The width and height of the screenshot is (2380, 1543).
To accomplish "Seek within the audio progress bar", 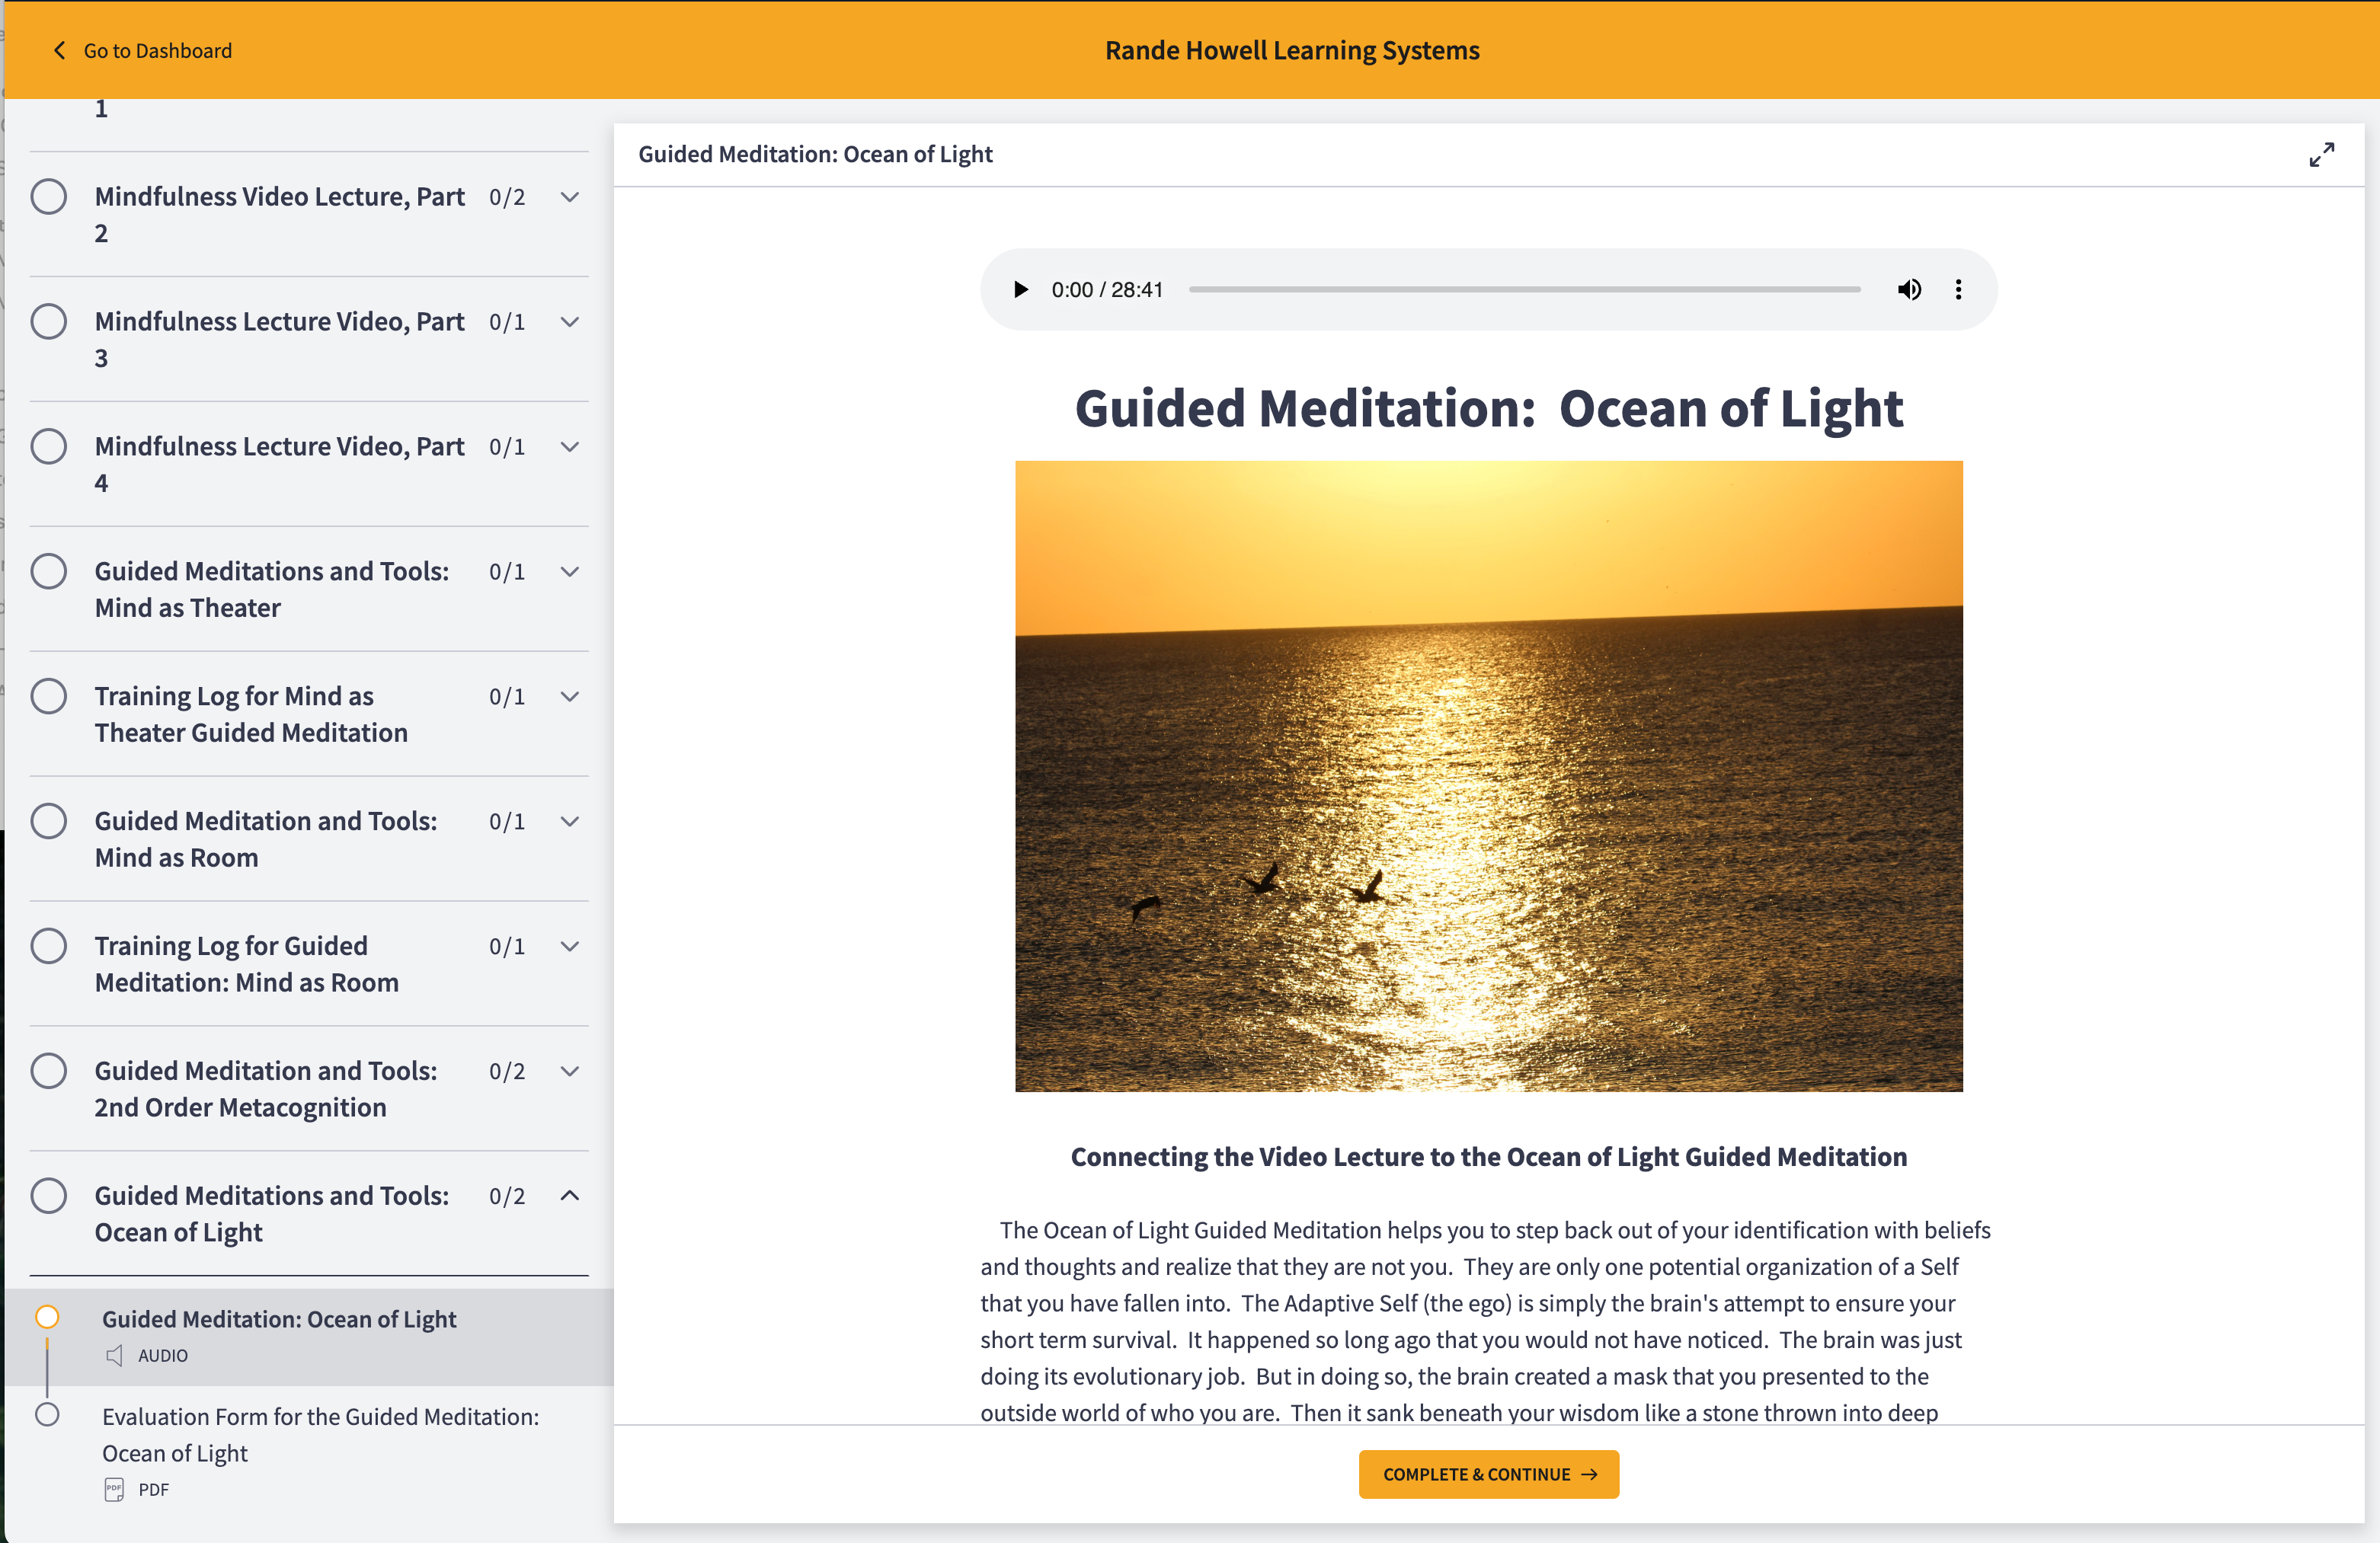I will [x=1523, y=290].
